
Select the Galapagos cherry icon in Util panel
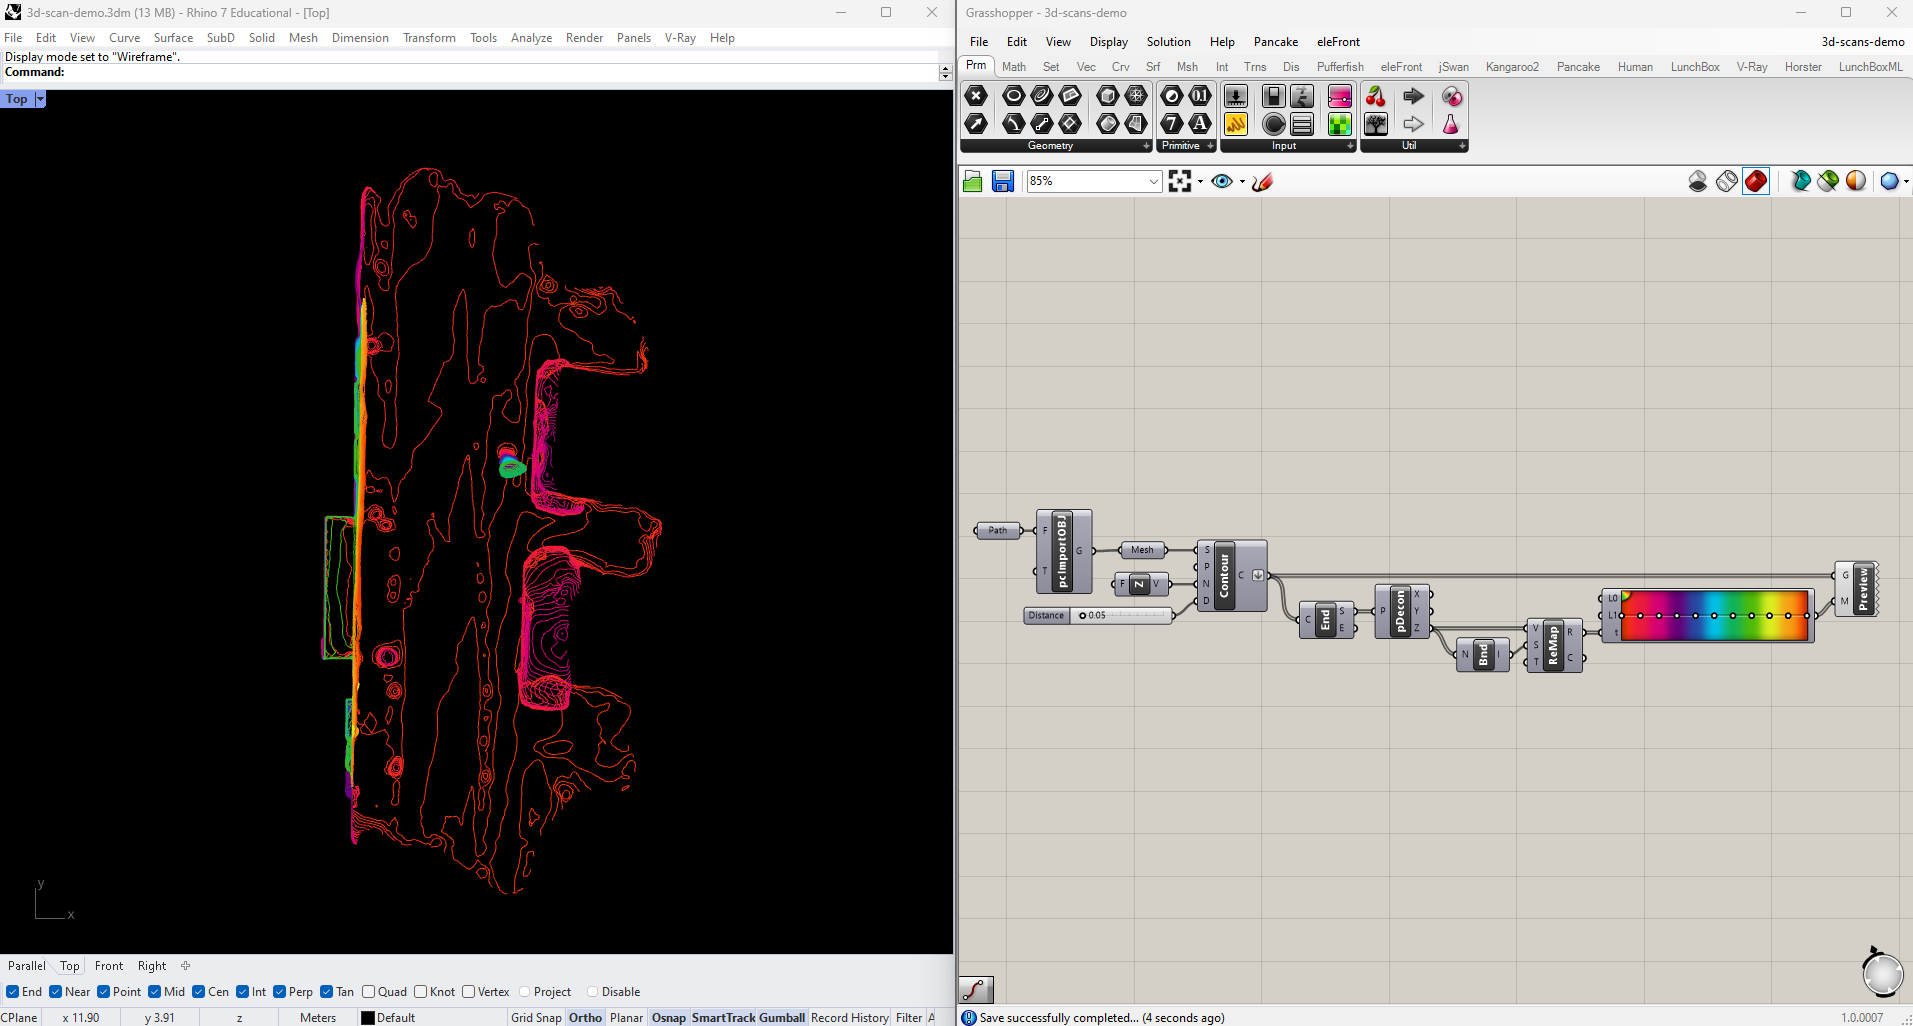coord(1375,96)
